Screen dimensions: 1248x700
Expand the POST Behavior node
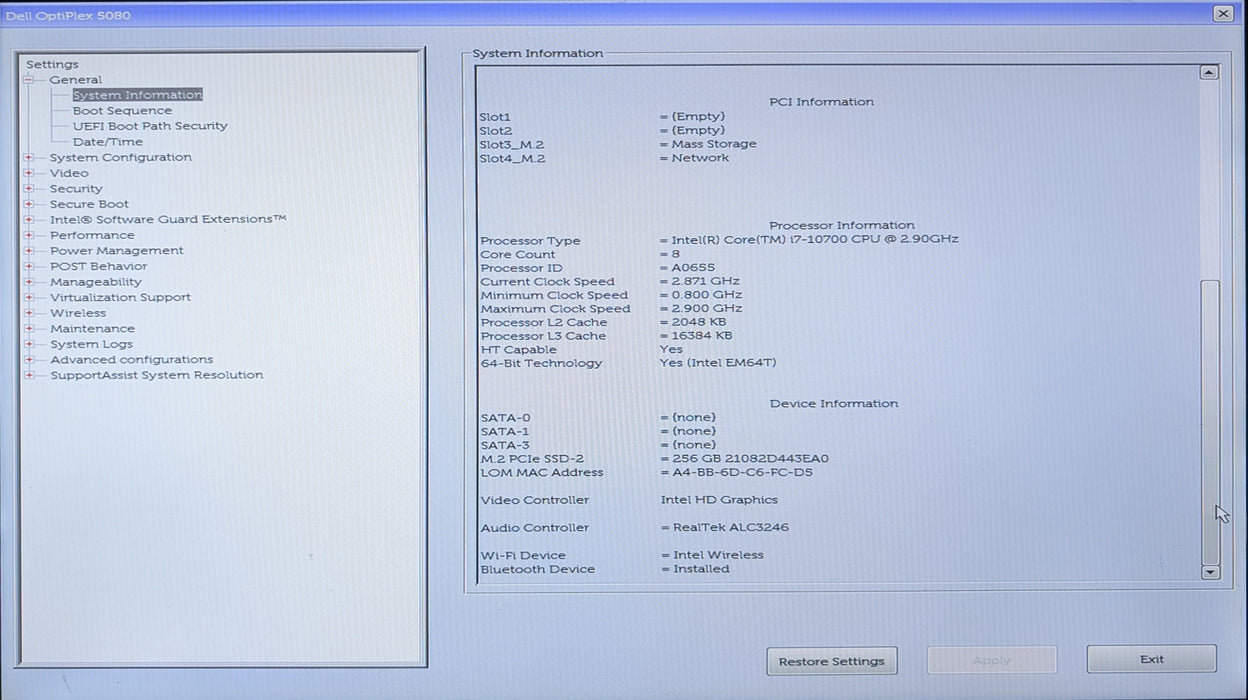(x=29, y=266)
